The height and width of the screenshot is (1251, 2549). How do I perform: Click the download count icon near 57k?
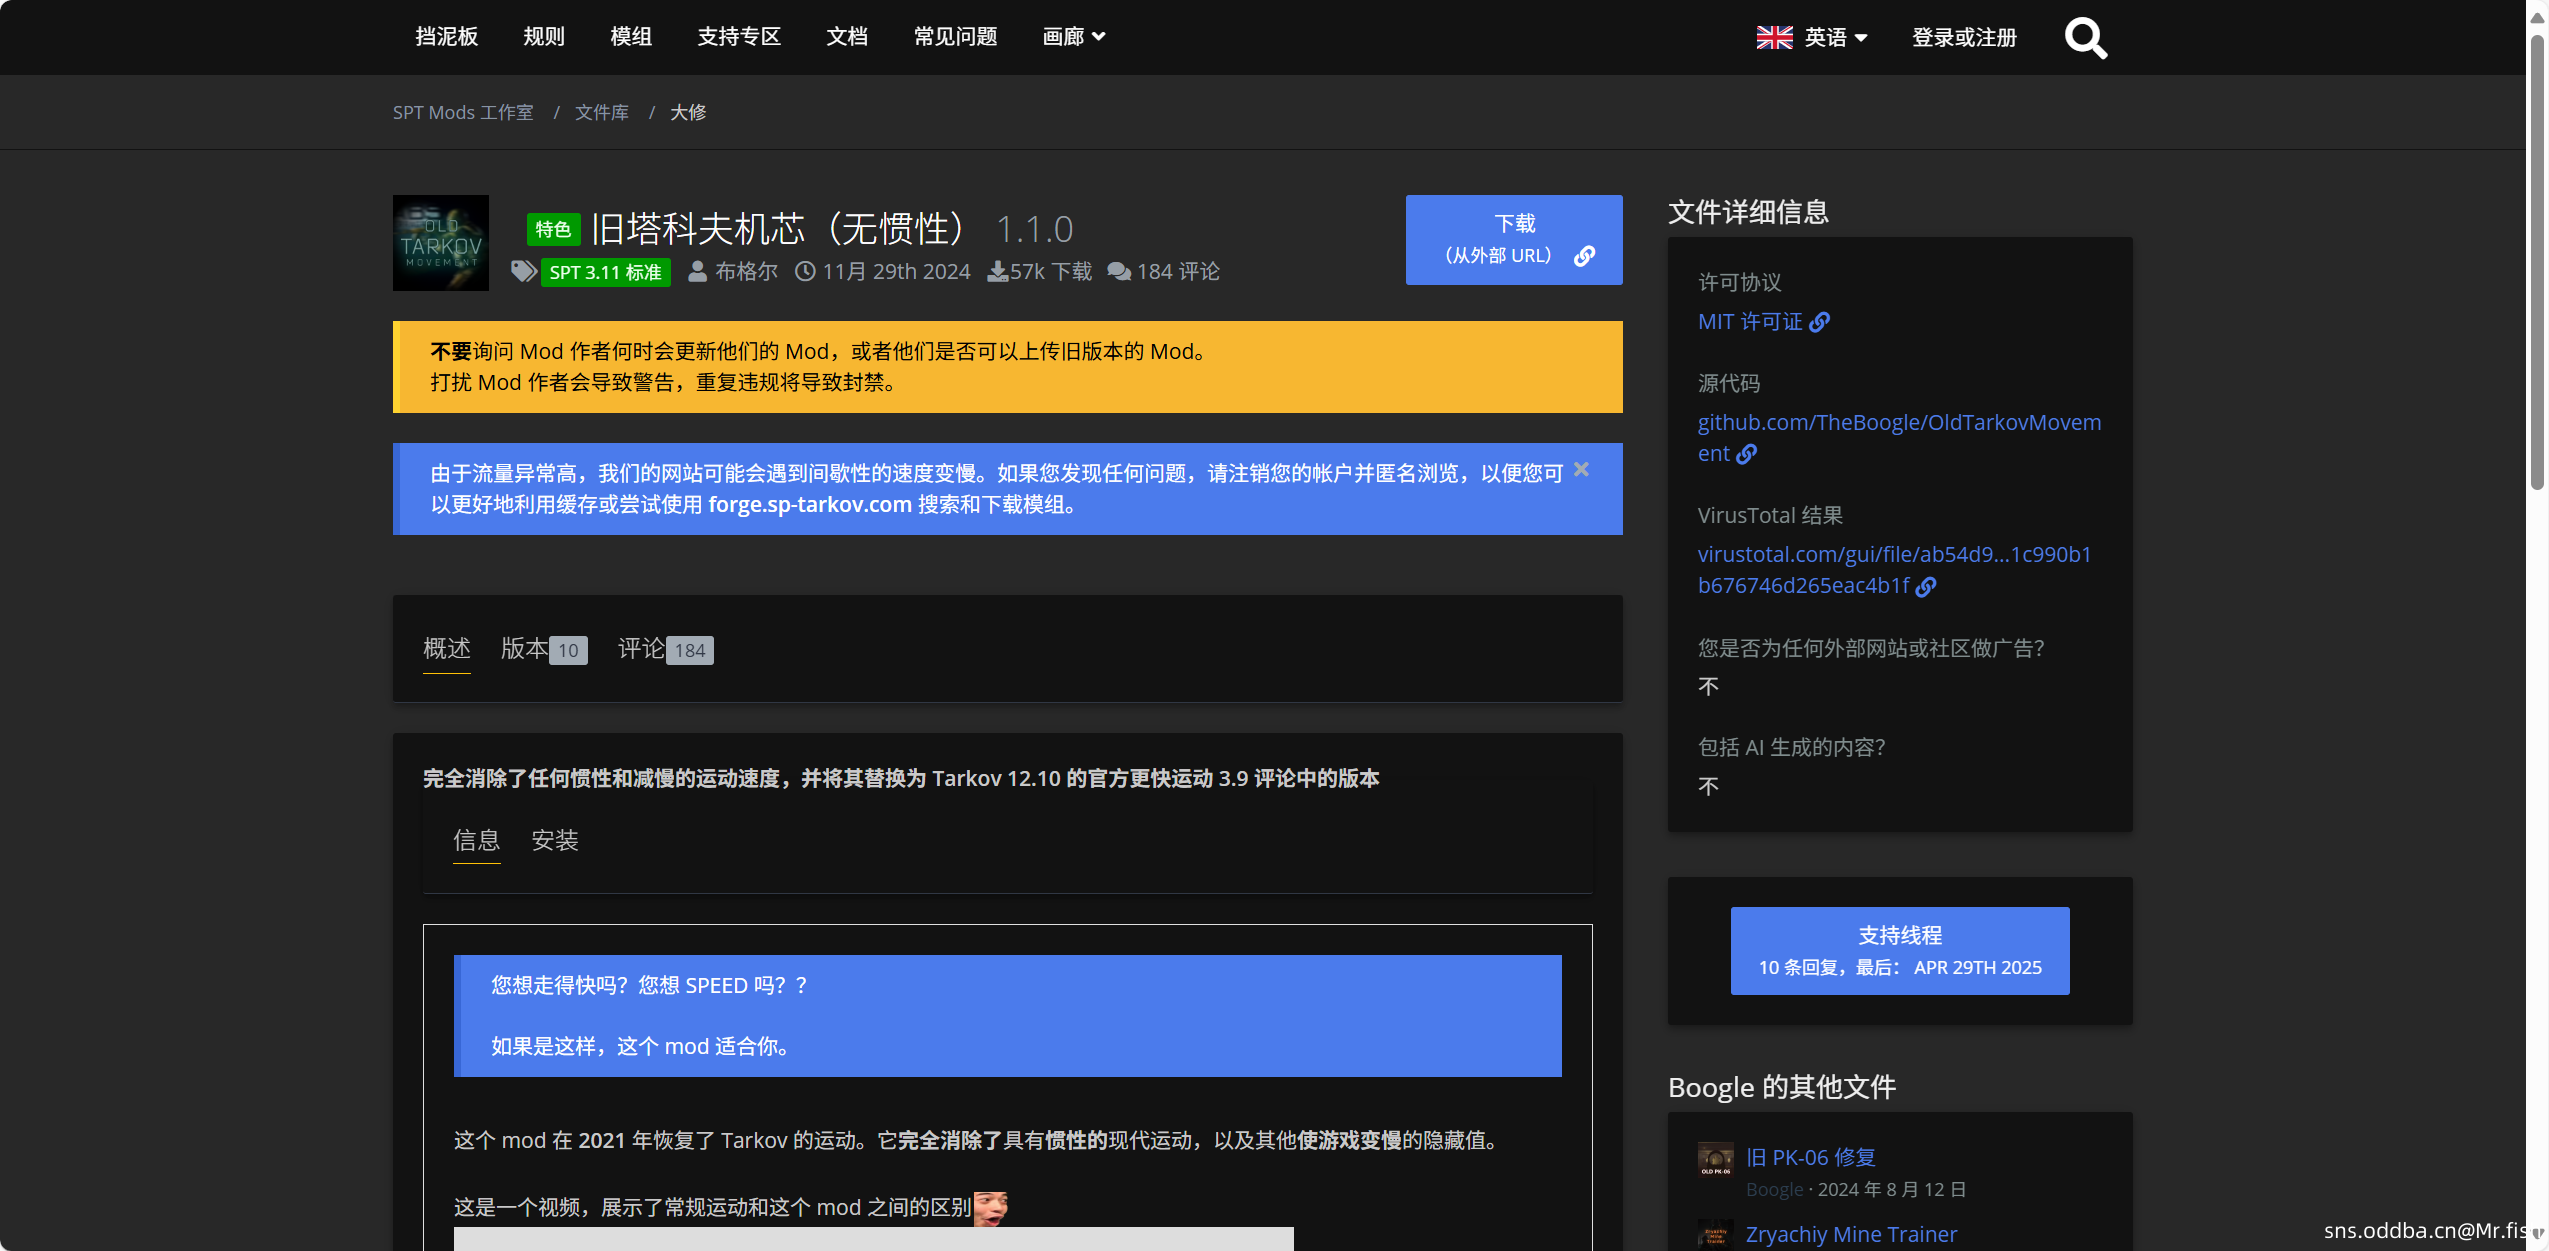(997, 271)
